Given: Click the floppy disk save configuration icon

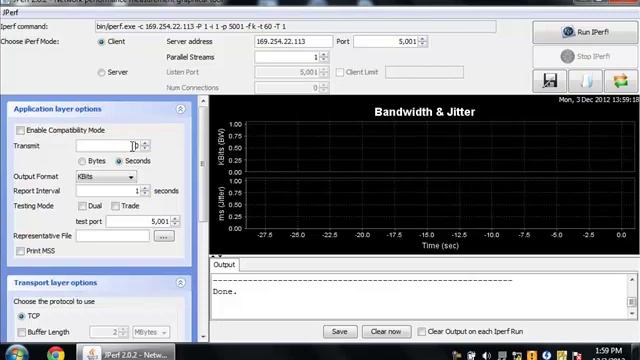Looking at the screenshot, I should point(550,81).
